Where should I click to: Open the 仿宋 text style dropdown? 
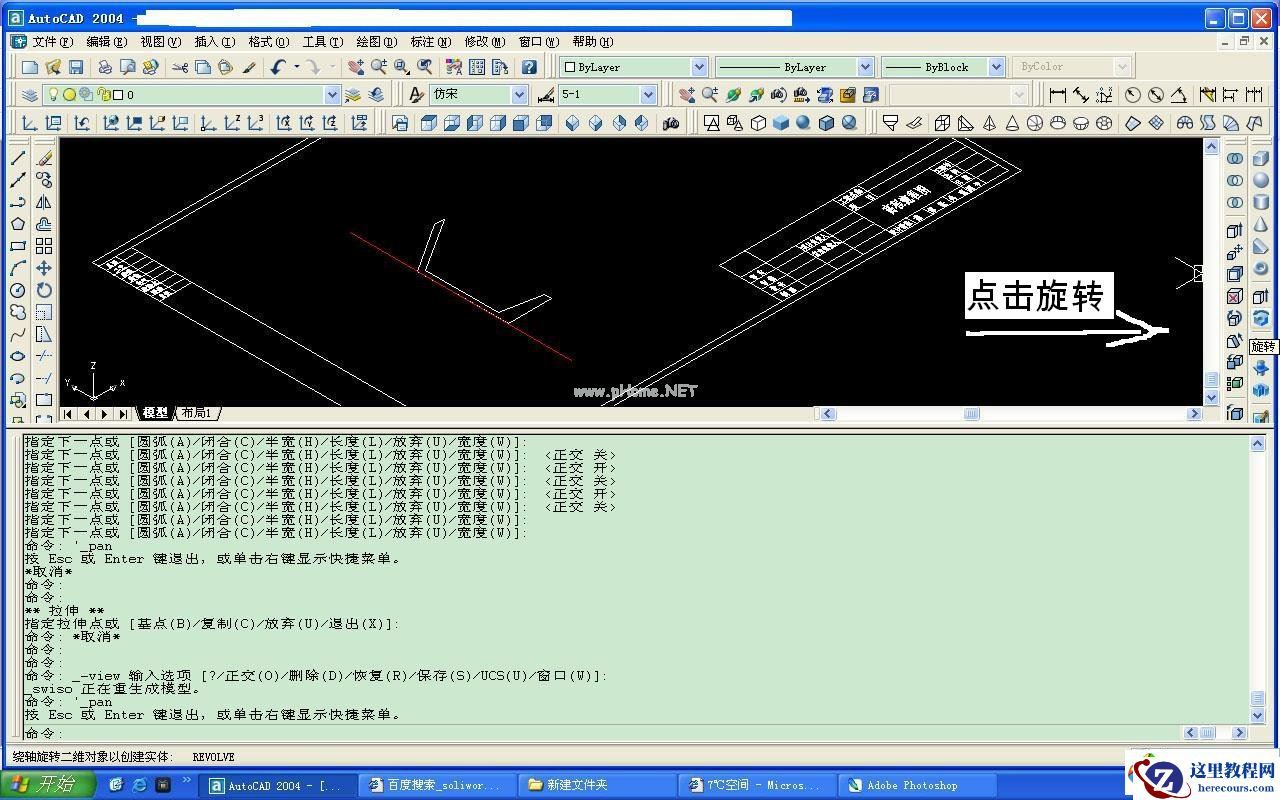click(x=519, y=95)
